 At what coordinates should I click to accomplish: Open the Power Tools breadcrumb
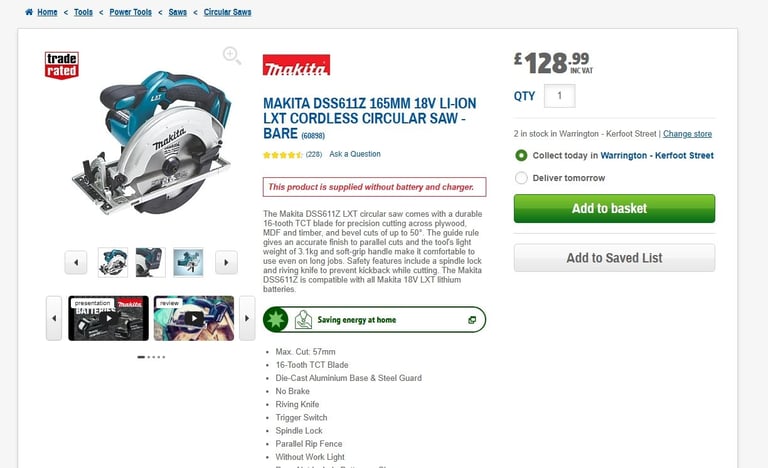130,12
